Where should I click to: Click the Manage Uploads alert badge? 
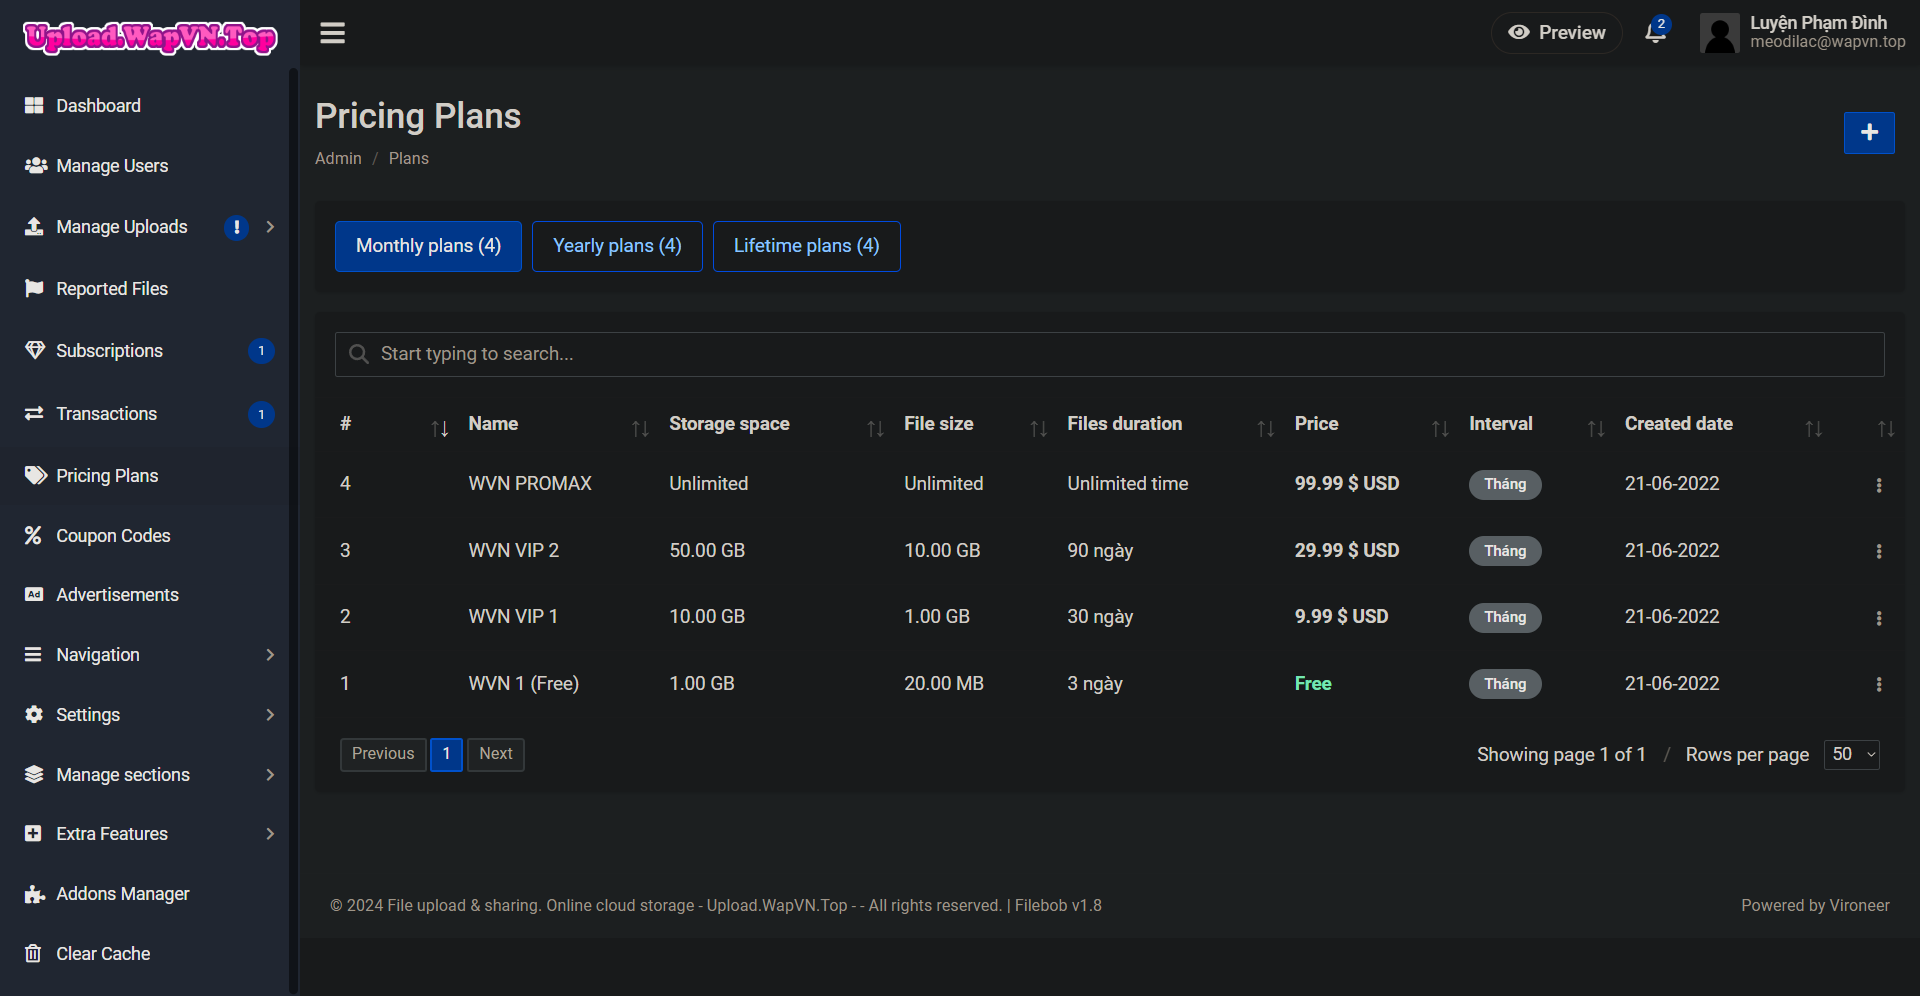tap(236, 227)
